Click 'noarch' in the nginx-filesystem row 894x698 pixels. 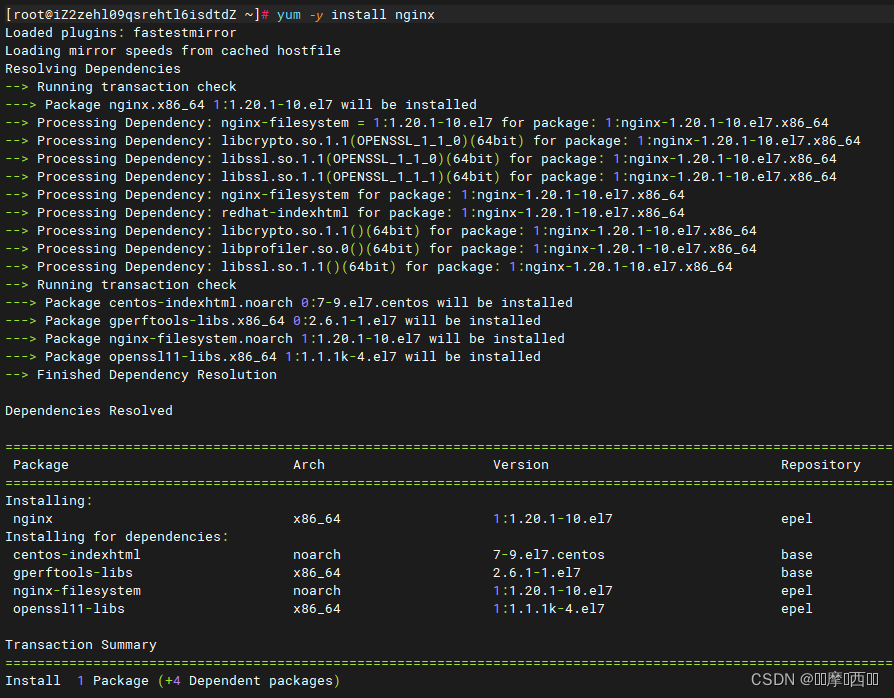pos(317,591)
